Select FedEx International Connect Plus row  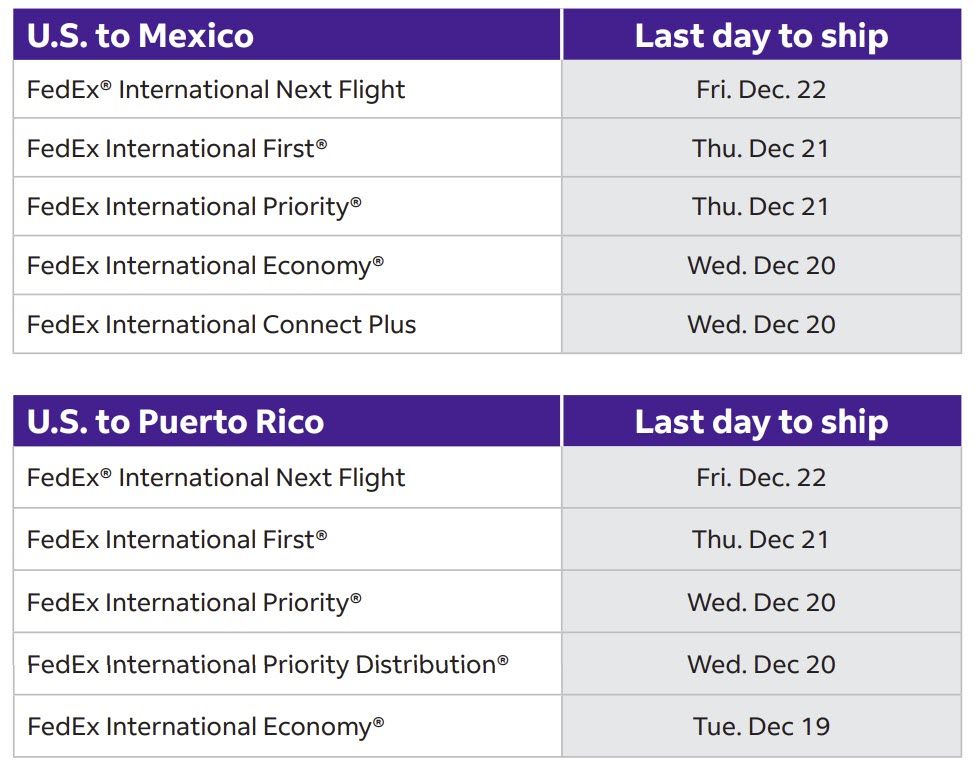[x=221, y=325]
